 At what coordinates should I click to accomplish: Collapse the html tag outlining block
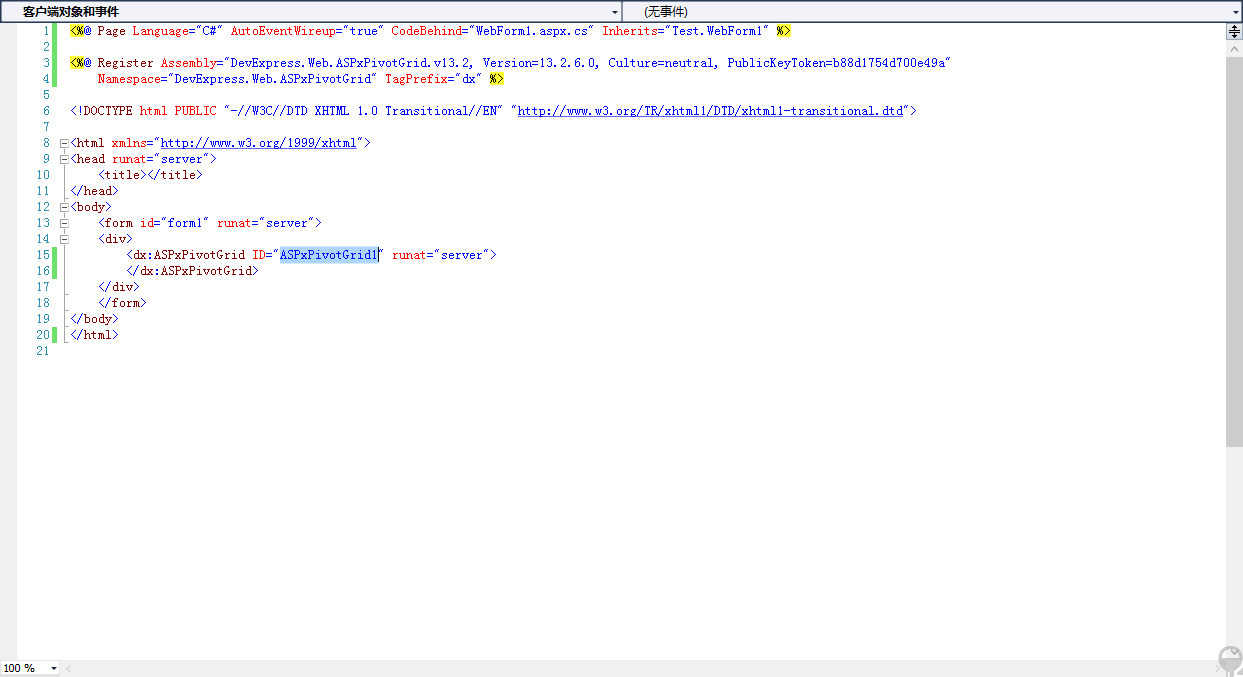click(64, 143)
